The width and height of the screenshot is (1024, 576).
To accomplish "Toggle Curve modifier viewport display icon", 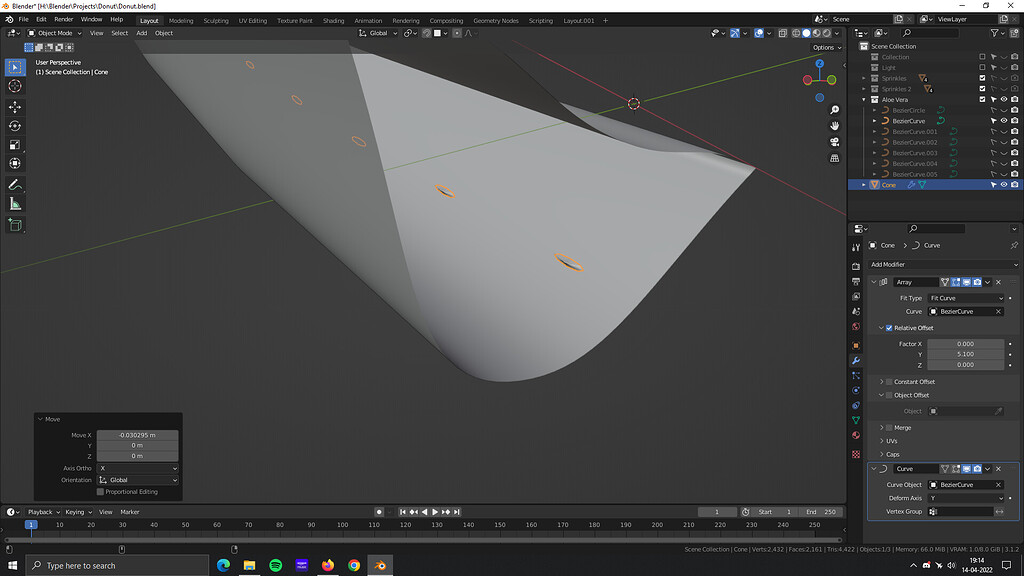I will 967,469.
